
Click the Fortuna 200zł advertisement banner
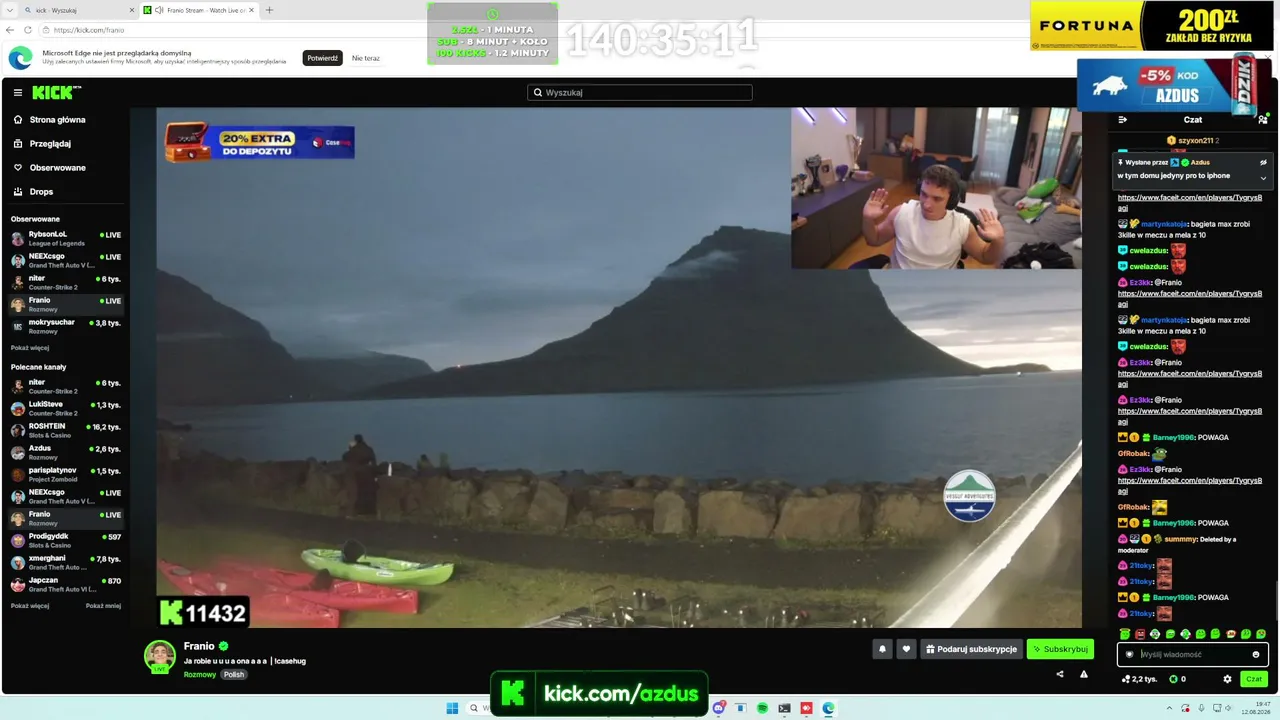(1152, 25)
